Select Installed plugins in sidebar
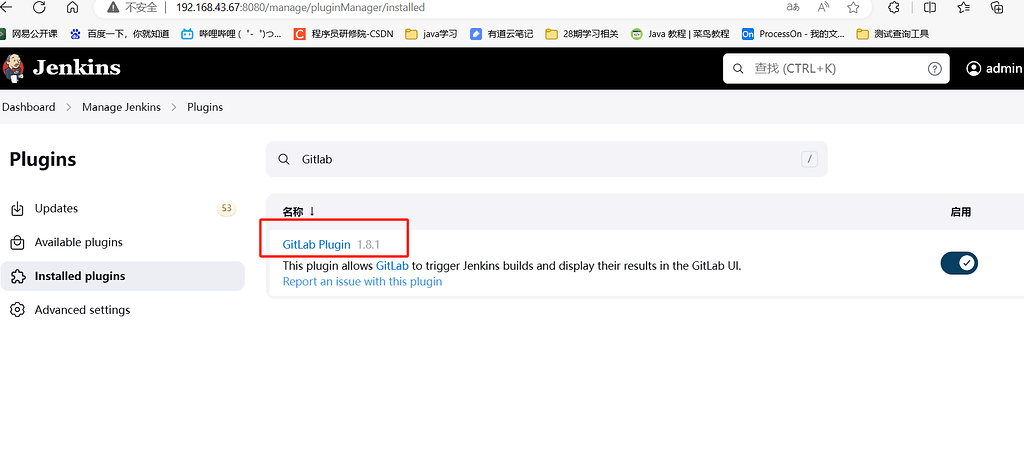Viewport: 1024px width, 471px height. click(79, 276)
